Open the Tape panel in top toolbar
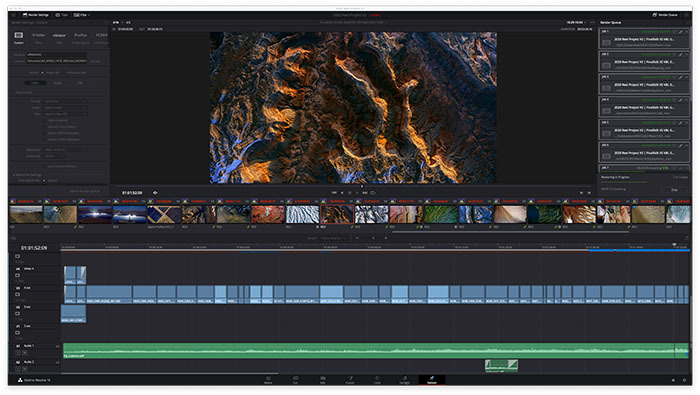Image resolution: width=700 pixels, height=395 pixels. pyautogui.click(x=62, y=15)
